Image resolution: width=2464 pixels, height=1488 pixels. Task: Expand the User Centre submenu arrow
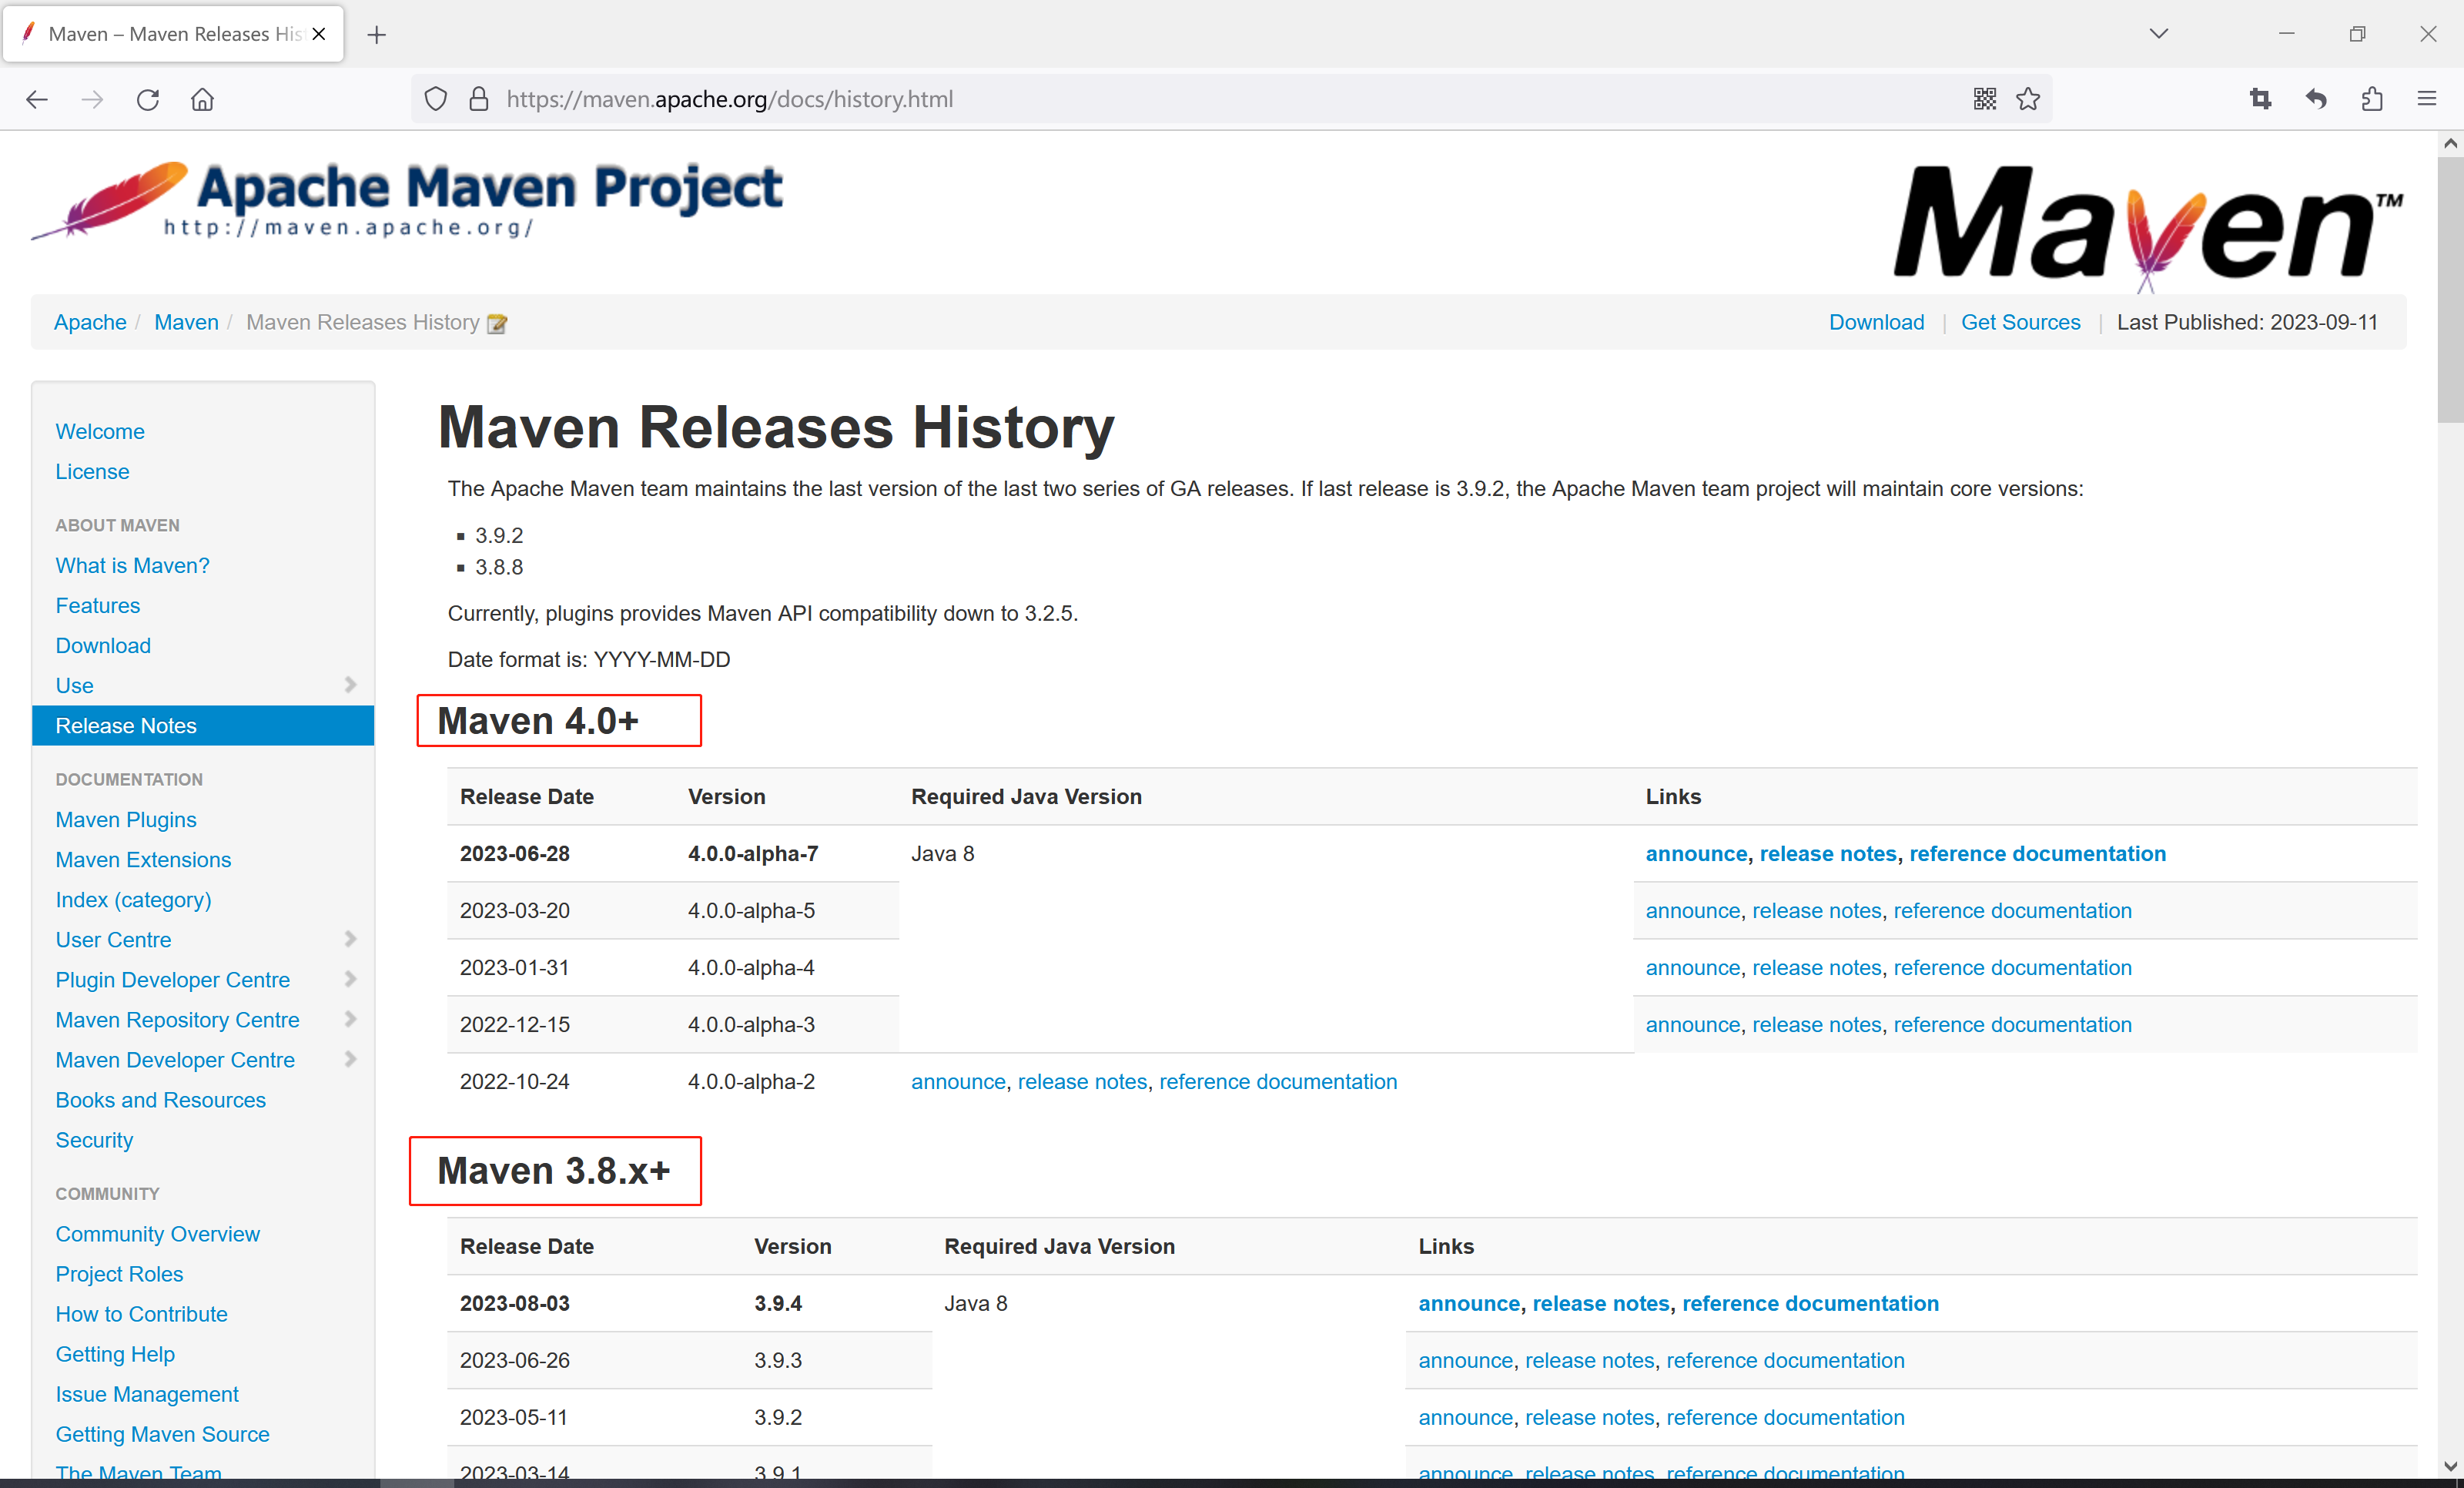[350, 939]
